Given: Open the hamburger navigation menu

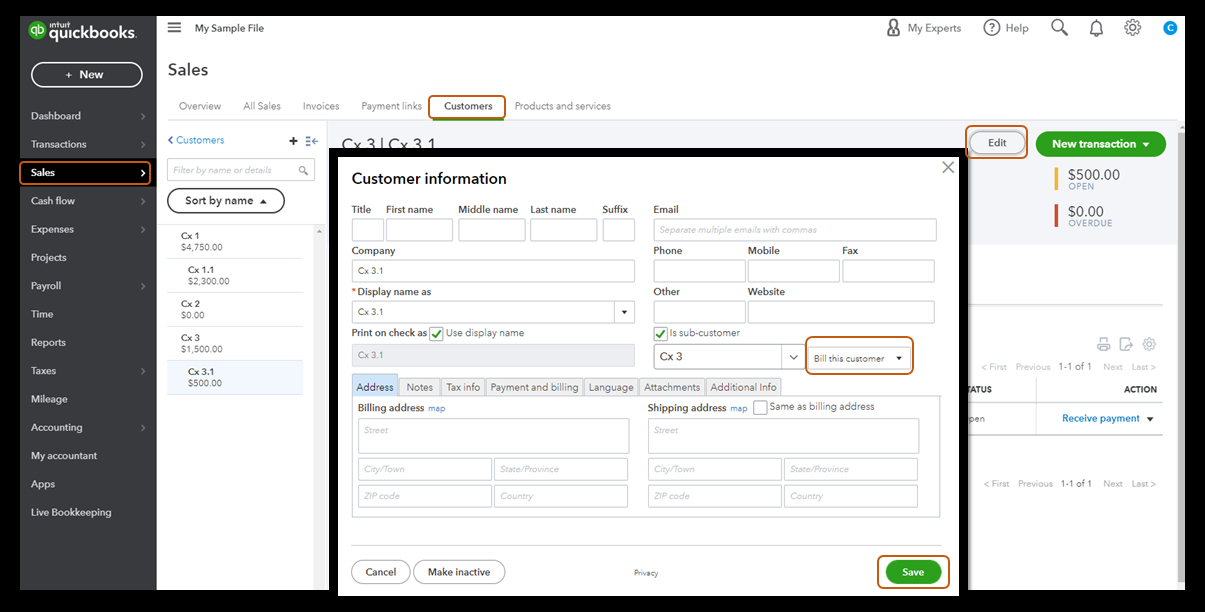Looking at the screenshot, I should click(174, 27).
